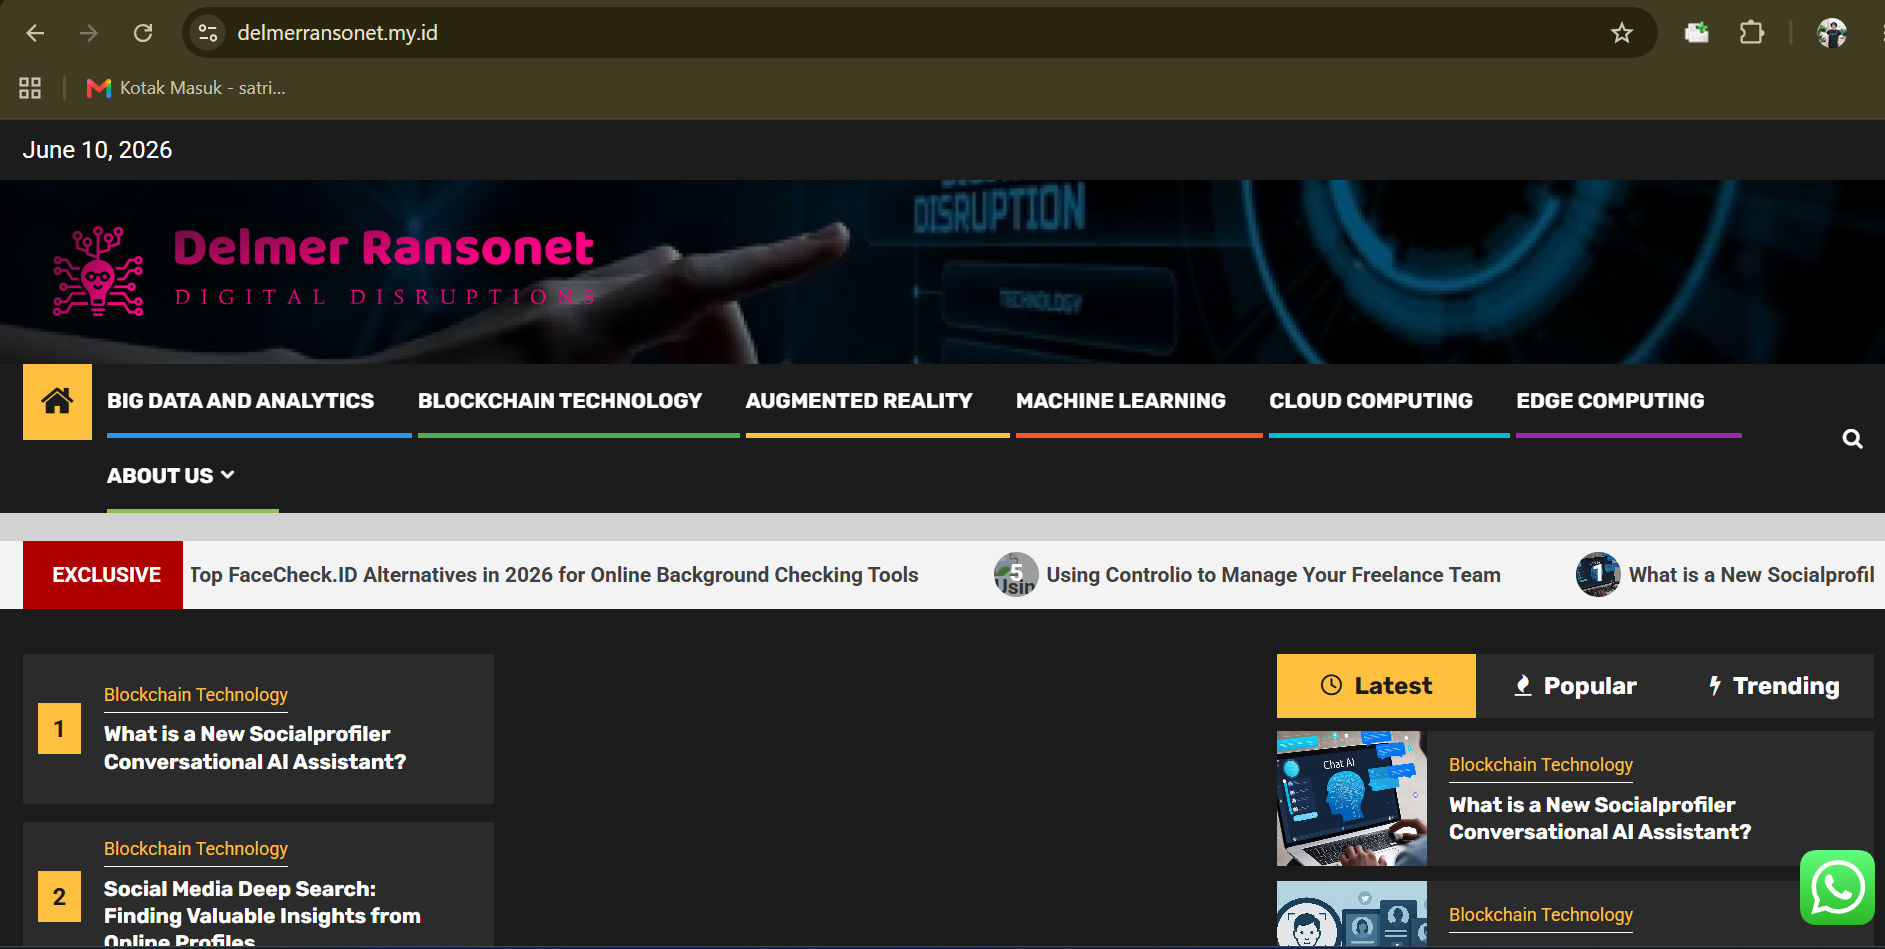Open the site search magnifier icon
Image resolution: width=1885 pixels, height=949 pixels.
1852,439
